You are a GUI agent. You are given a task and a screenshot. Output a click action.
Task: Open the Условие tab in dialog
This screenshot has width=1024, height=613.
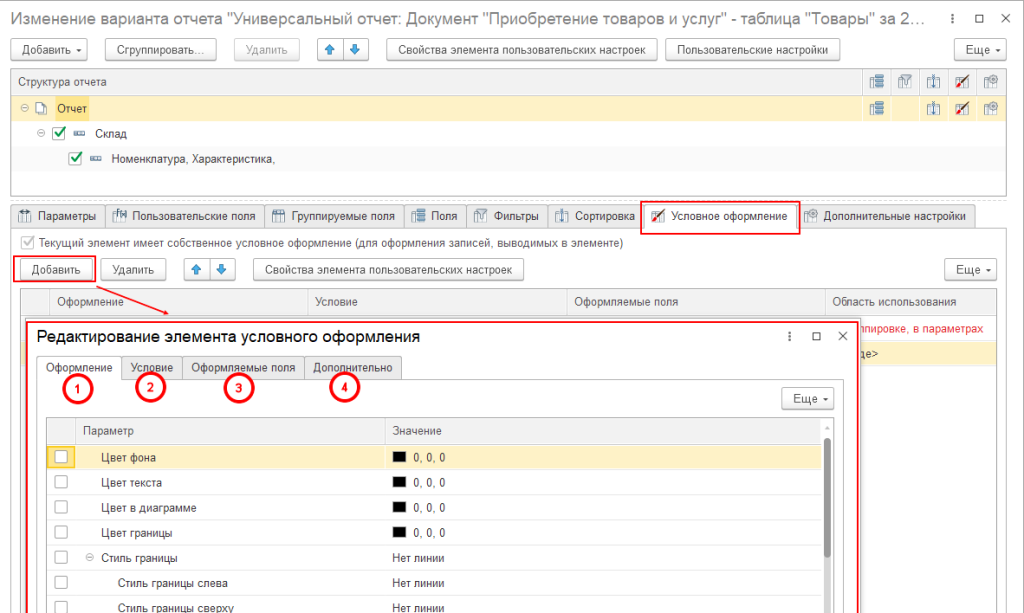(152, 368)
